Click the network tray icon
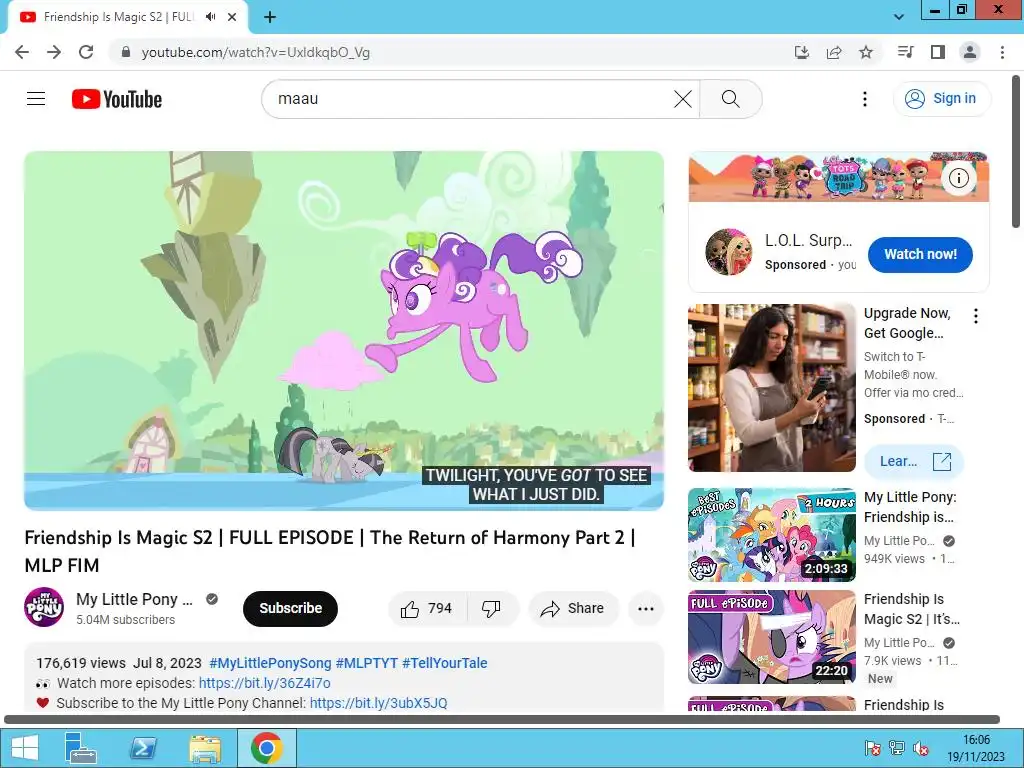This screenshot has width=1024, height=768. (x=897, y=748)
